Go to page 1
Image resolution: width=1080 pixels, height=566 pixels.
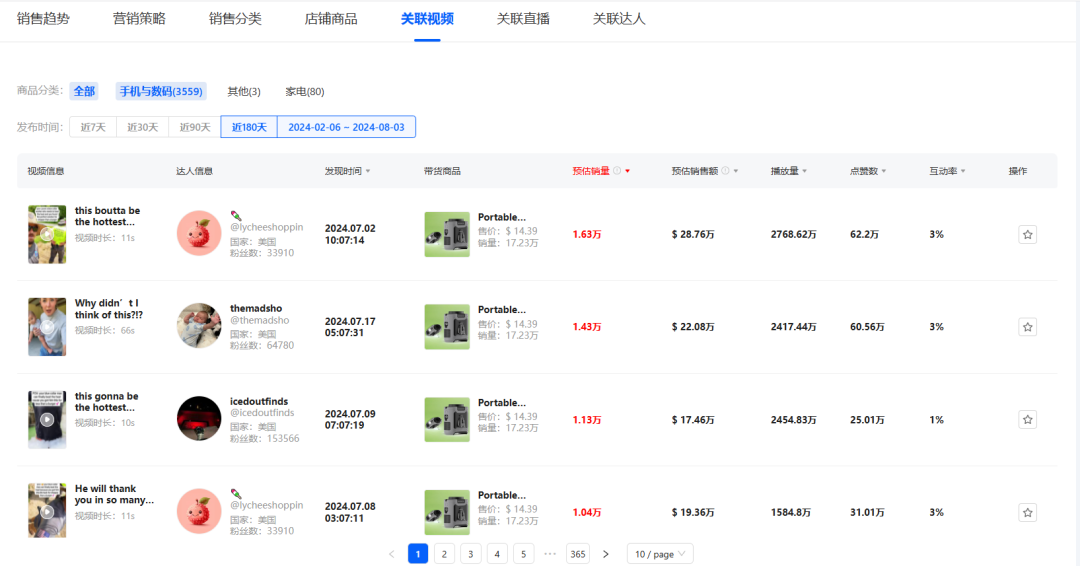coord(417,554)
